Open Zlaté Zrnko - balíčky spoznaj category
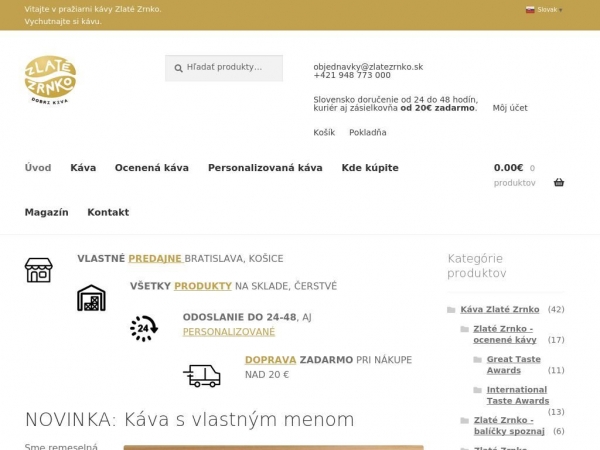This screenshot has width=600, height=450. pyautogui.click(x=509, y=426)
